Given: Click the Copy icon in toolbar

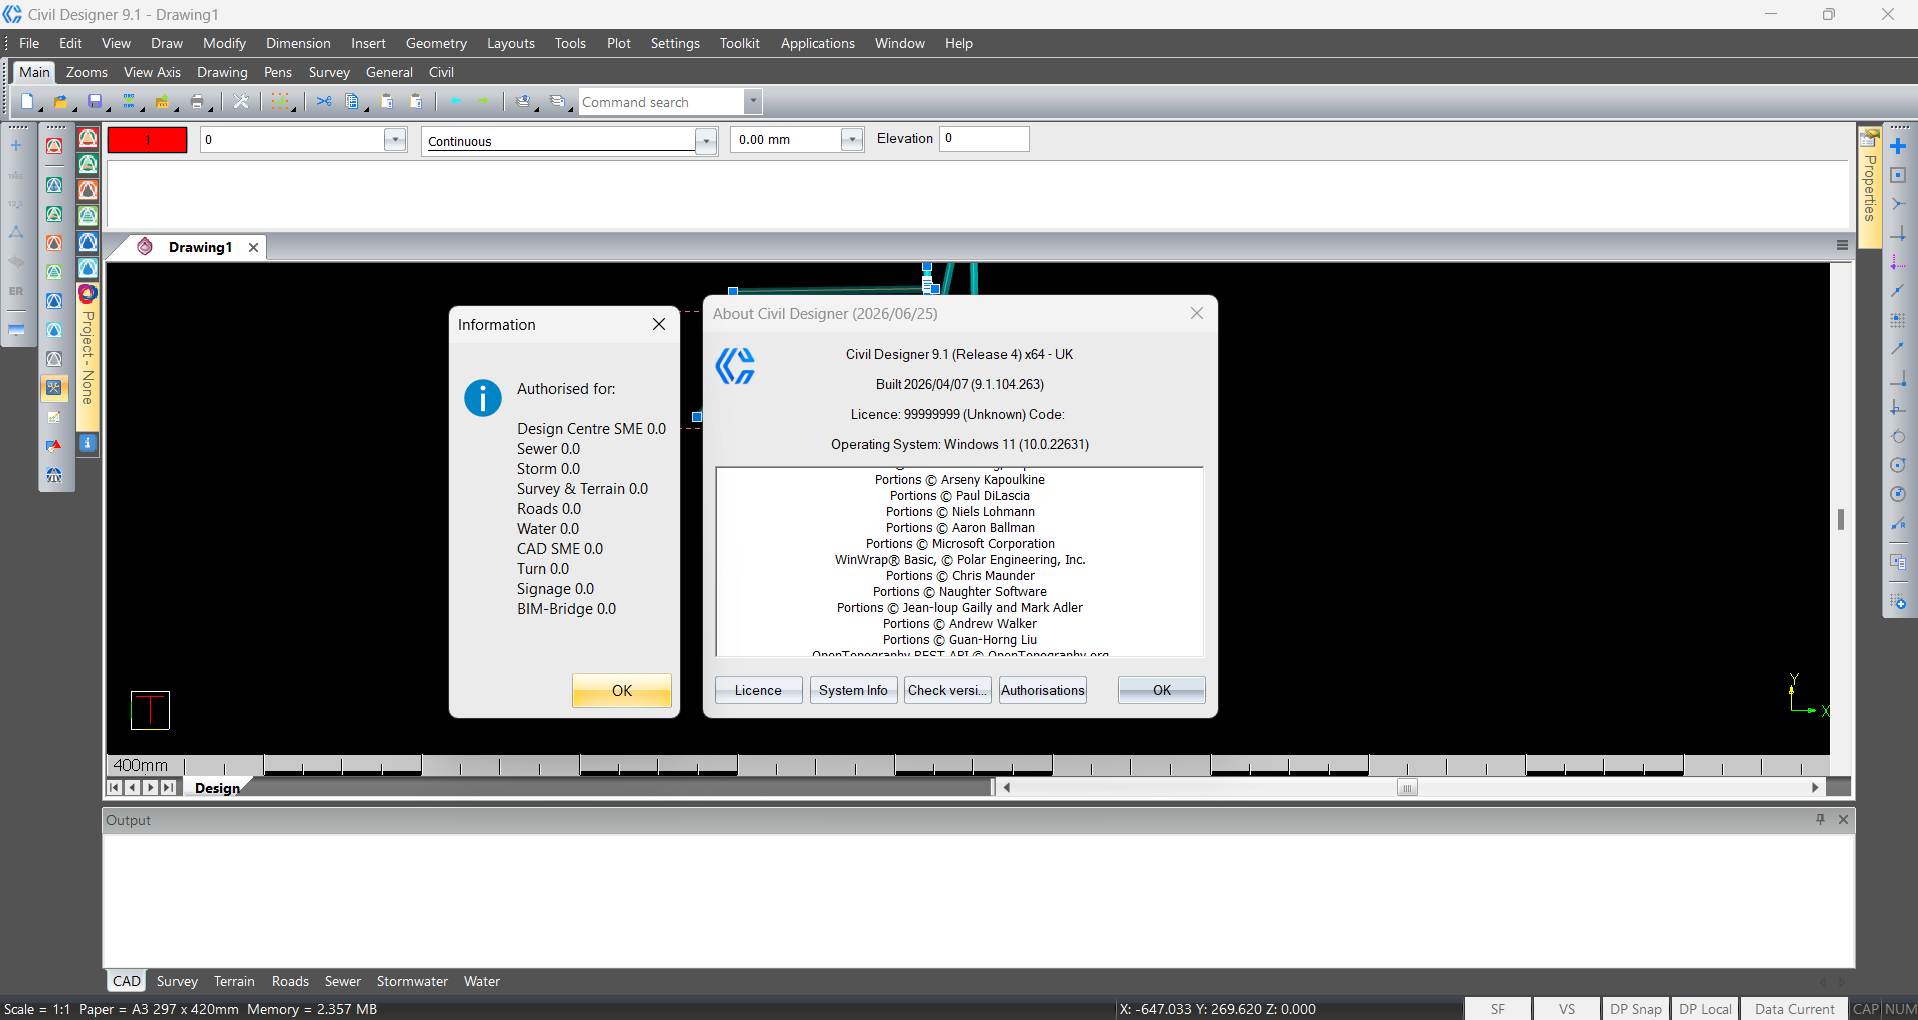Looking at the screenshot, I should [351, 102].
